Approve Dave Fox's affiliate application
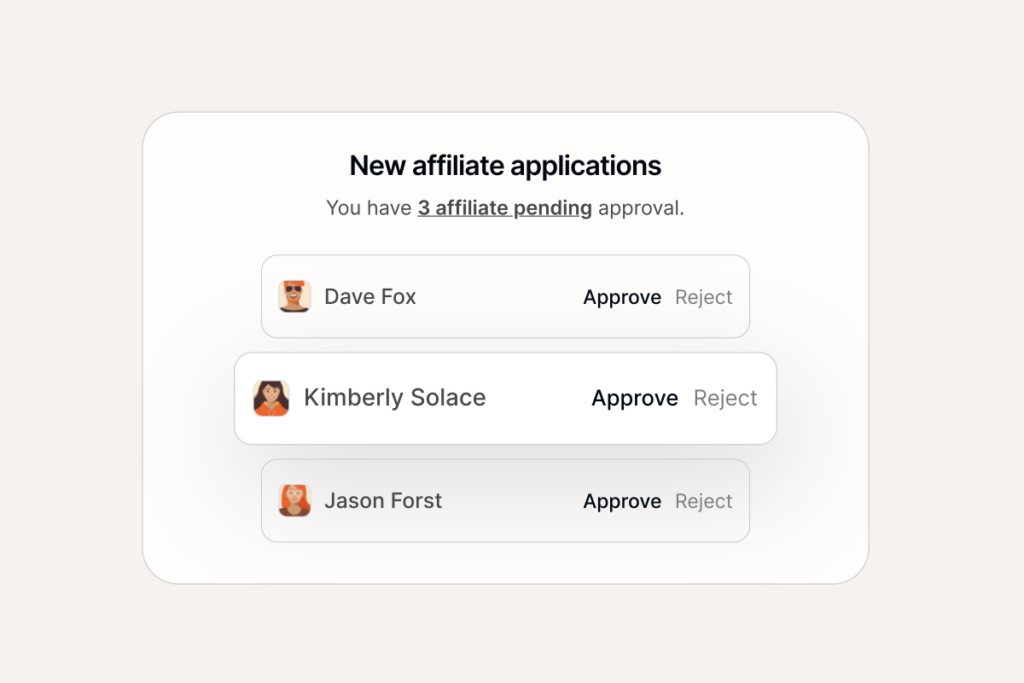This screenshot has width=1024, height=683. pos(622,296)
